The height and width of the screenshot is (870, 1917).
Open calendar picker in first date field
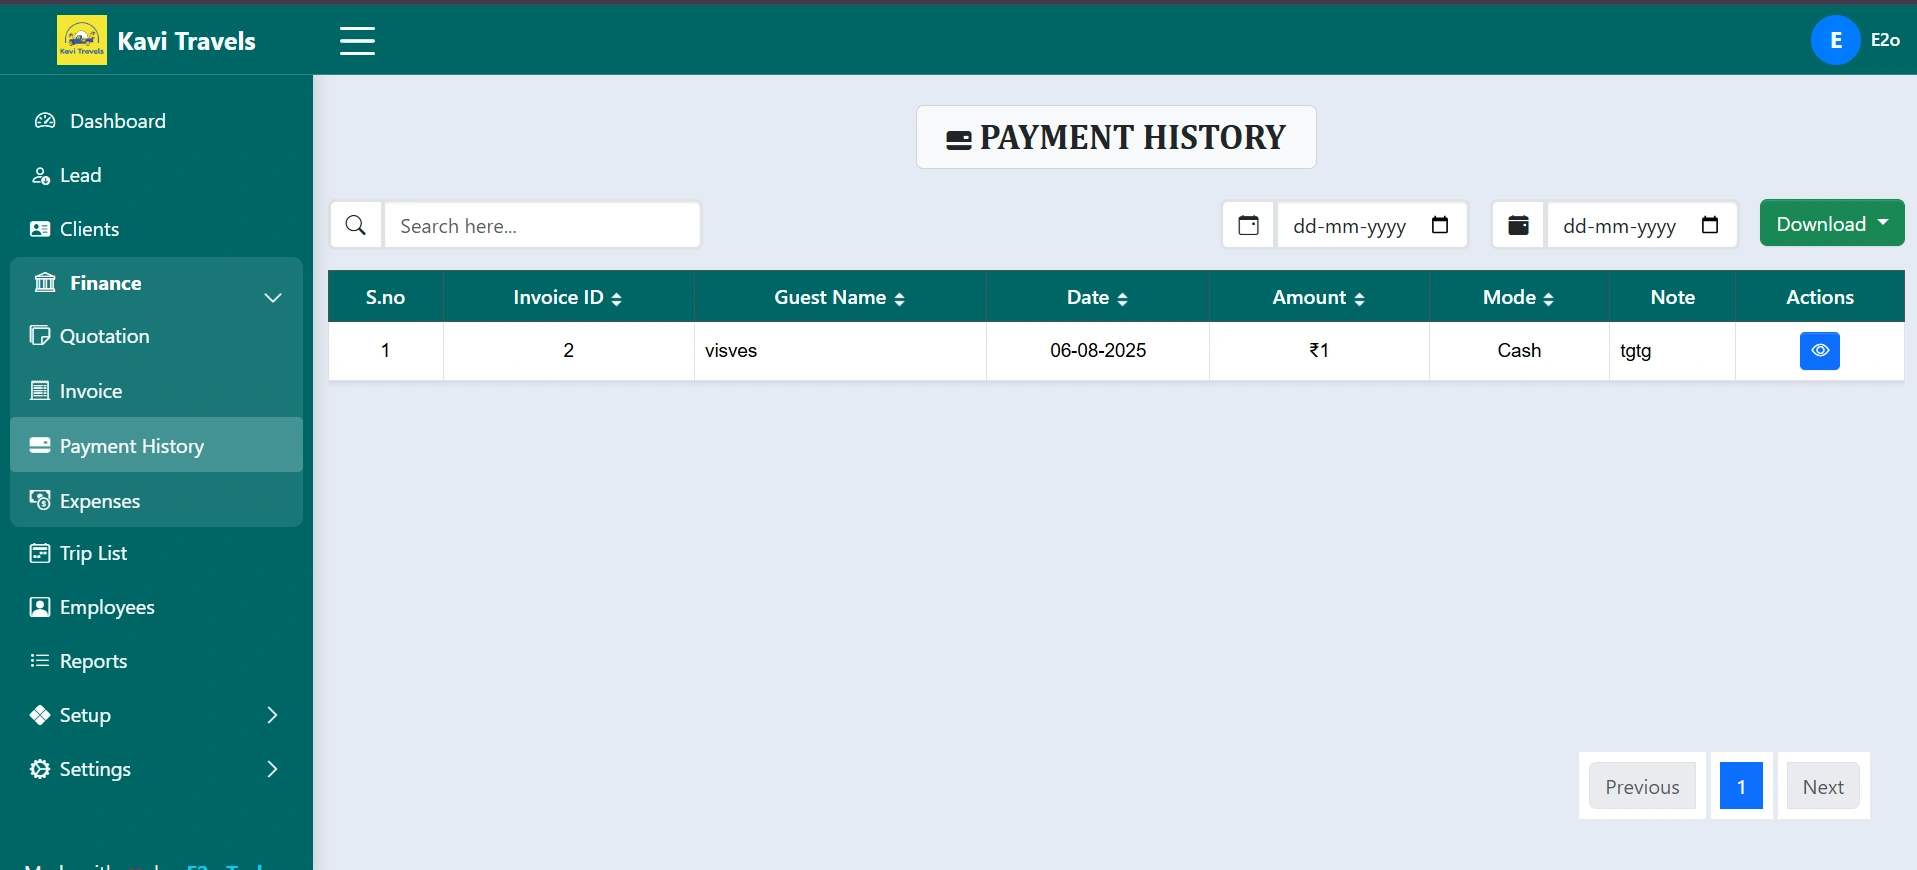click(x=1440, y=225)
